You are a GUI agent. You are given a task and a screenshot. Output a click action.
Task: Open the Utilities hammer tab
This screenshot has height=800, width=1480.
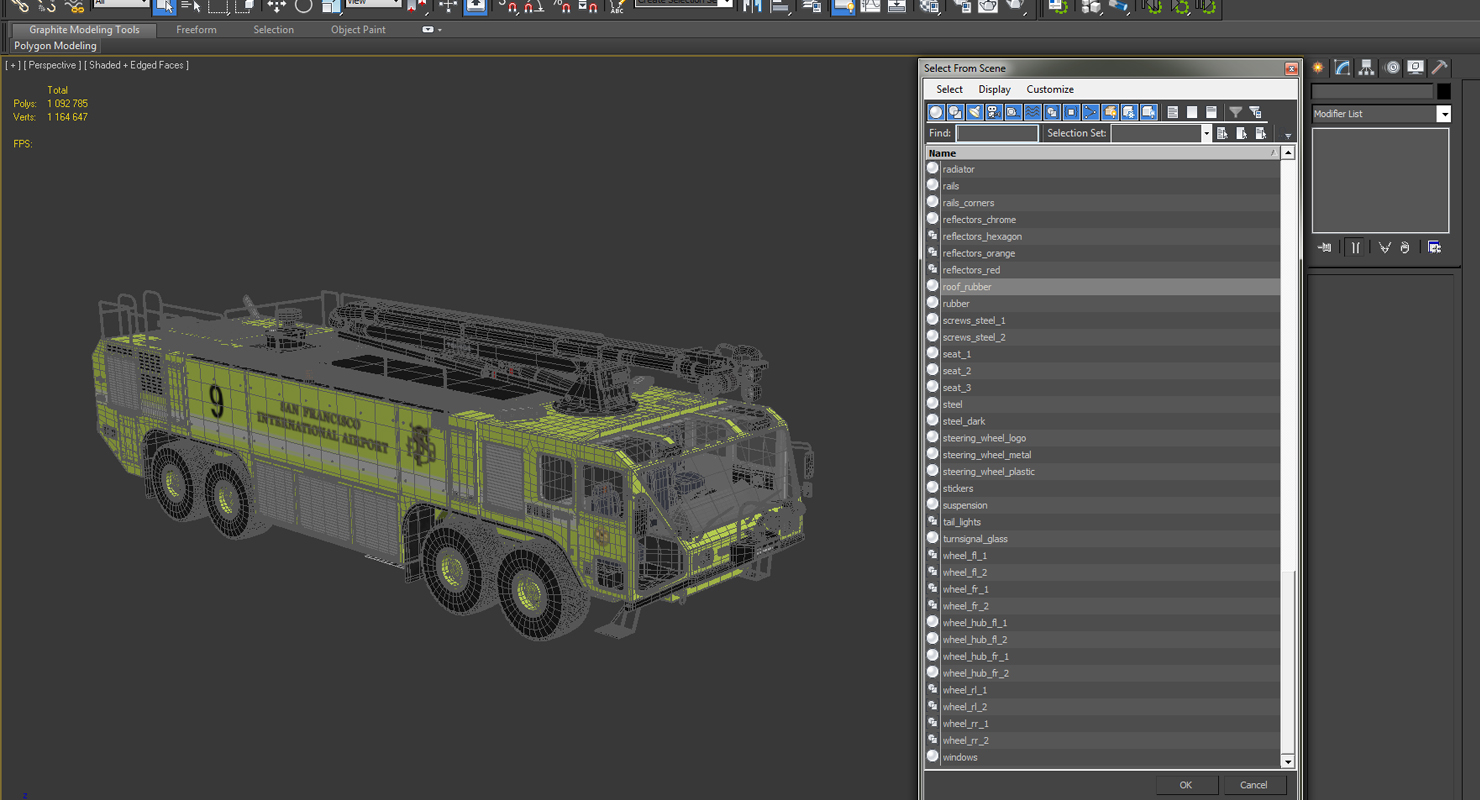1439,68
